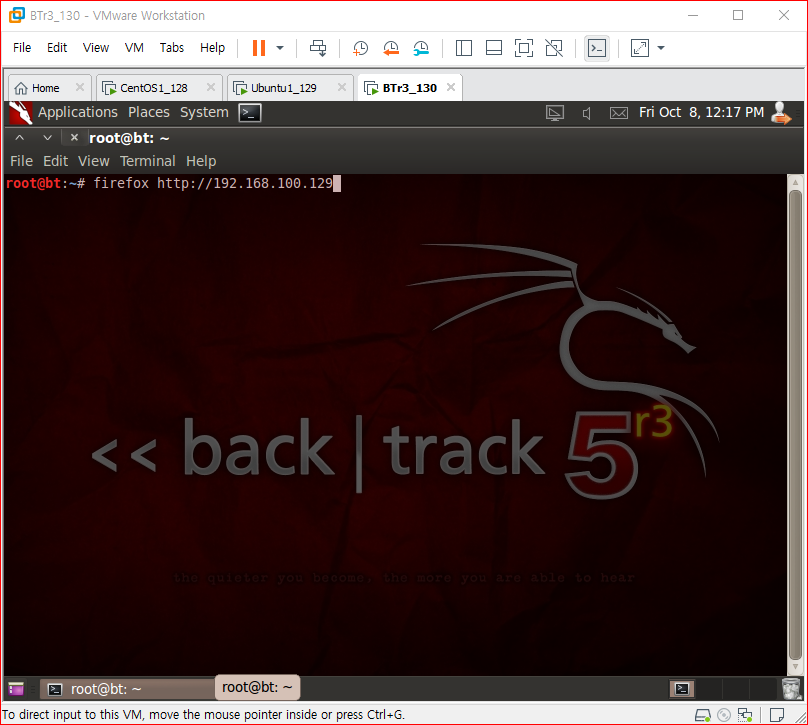Click the workspace switcher terminal thumbnail
The width and height of the screenshot is (808, 725).
click(682, 688)
